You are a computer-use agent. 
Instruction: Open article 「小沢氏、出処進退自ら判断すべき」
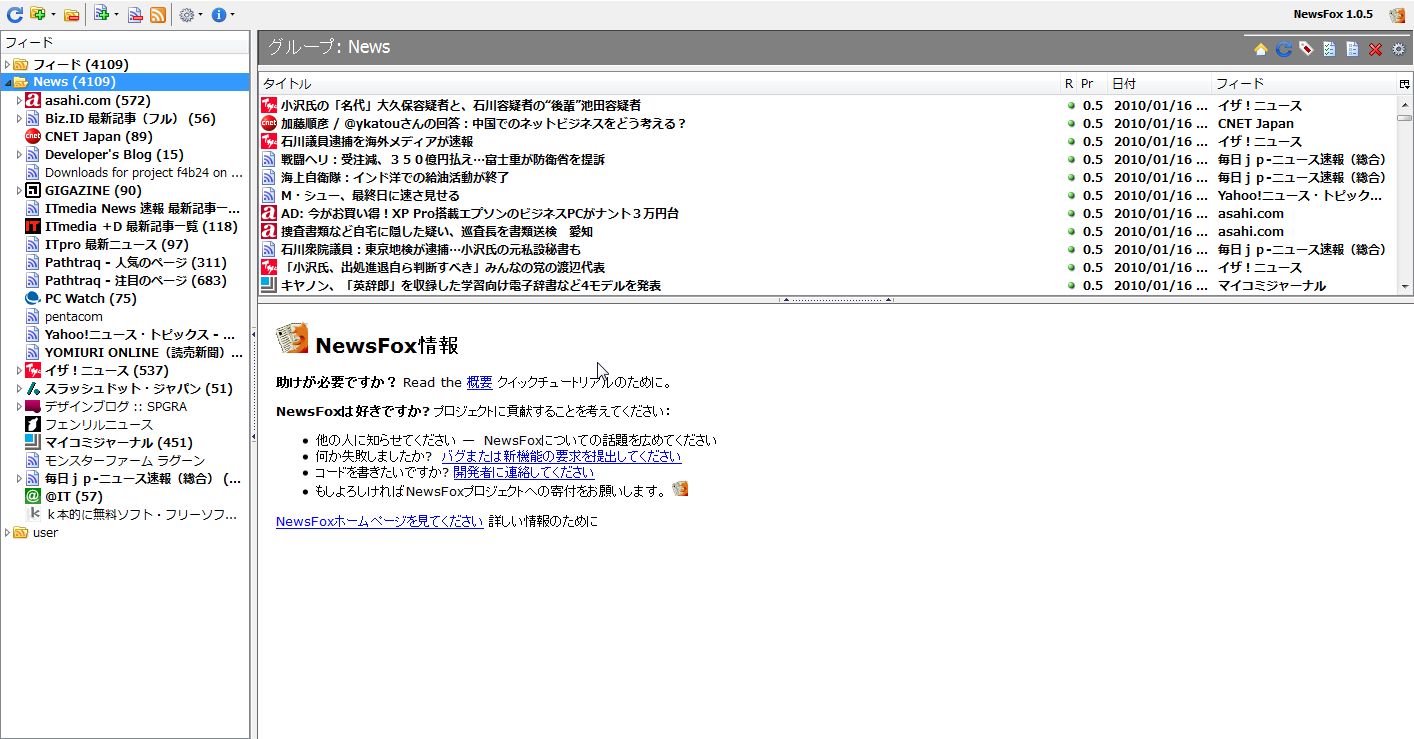pyautogui.click(x=443, y=268)
